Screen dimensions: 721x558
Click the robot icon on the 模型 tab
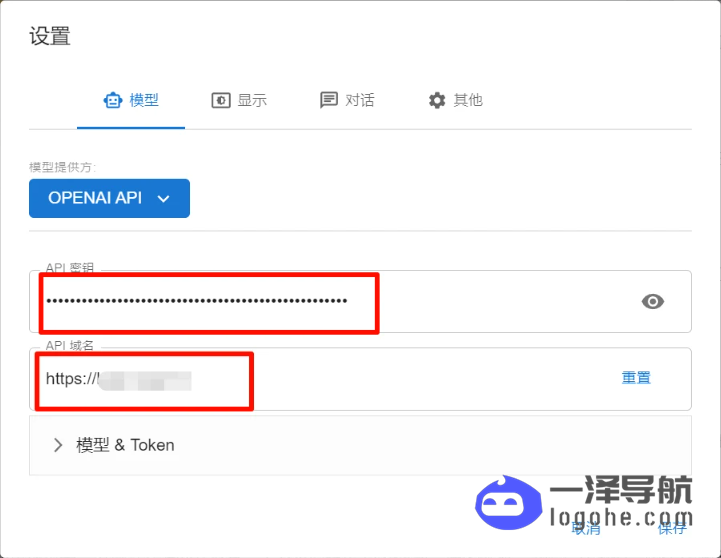coord(113,100)
